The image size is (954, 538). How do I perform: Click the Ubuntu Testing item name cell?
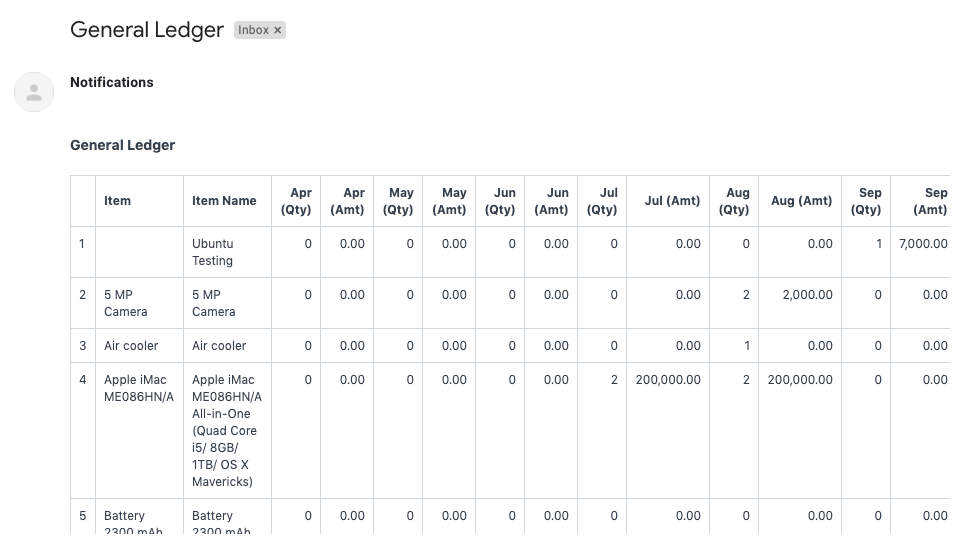pyautogui.click(x=213, y=252)
